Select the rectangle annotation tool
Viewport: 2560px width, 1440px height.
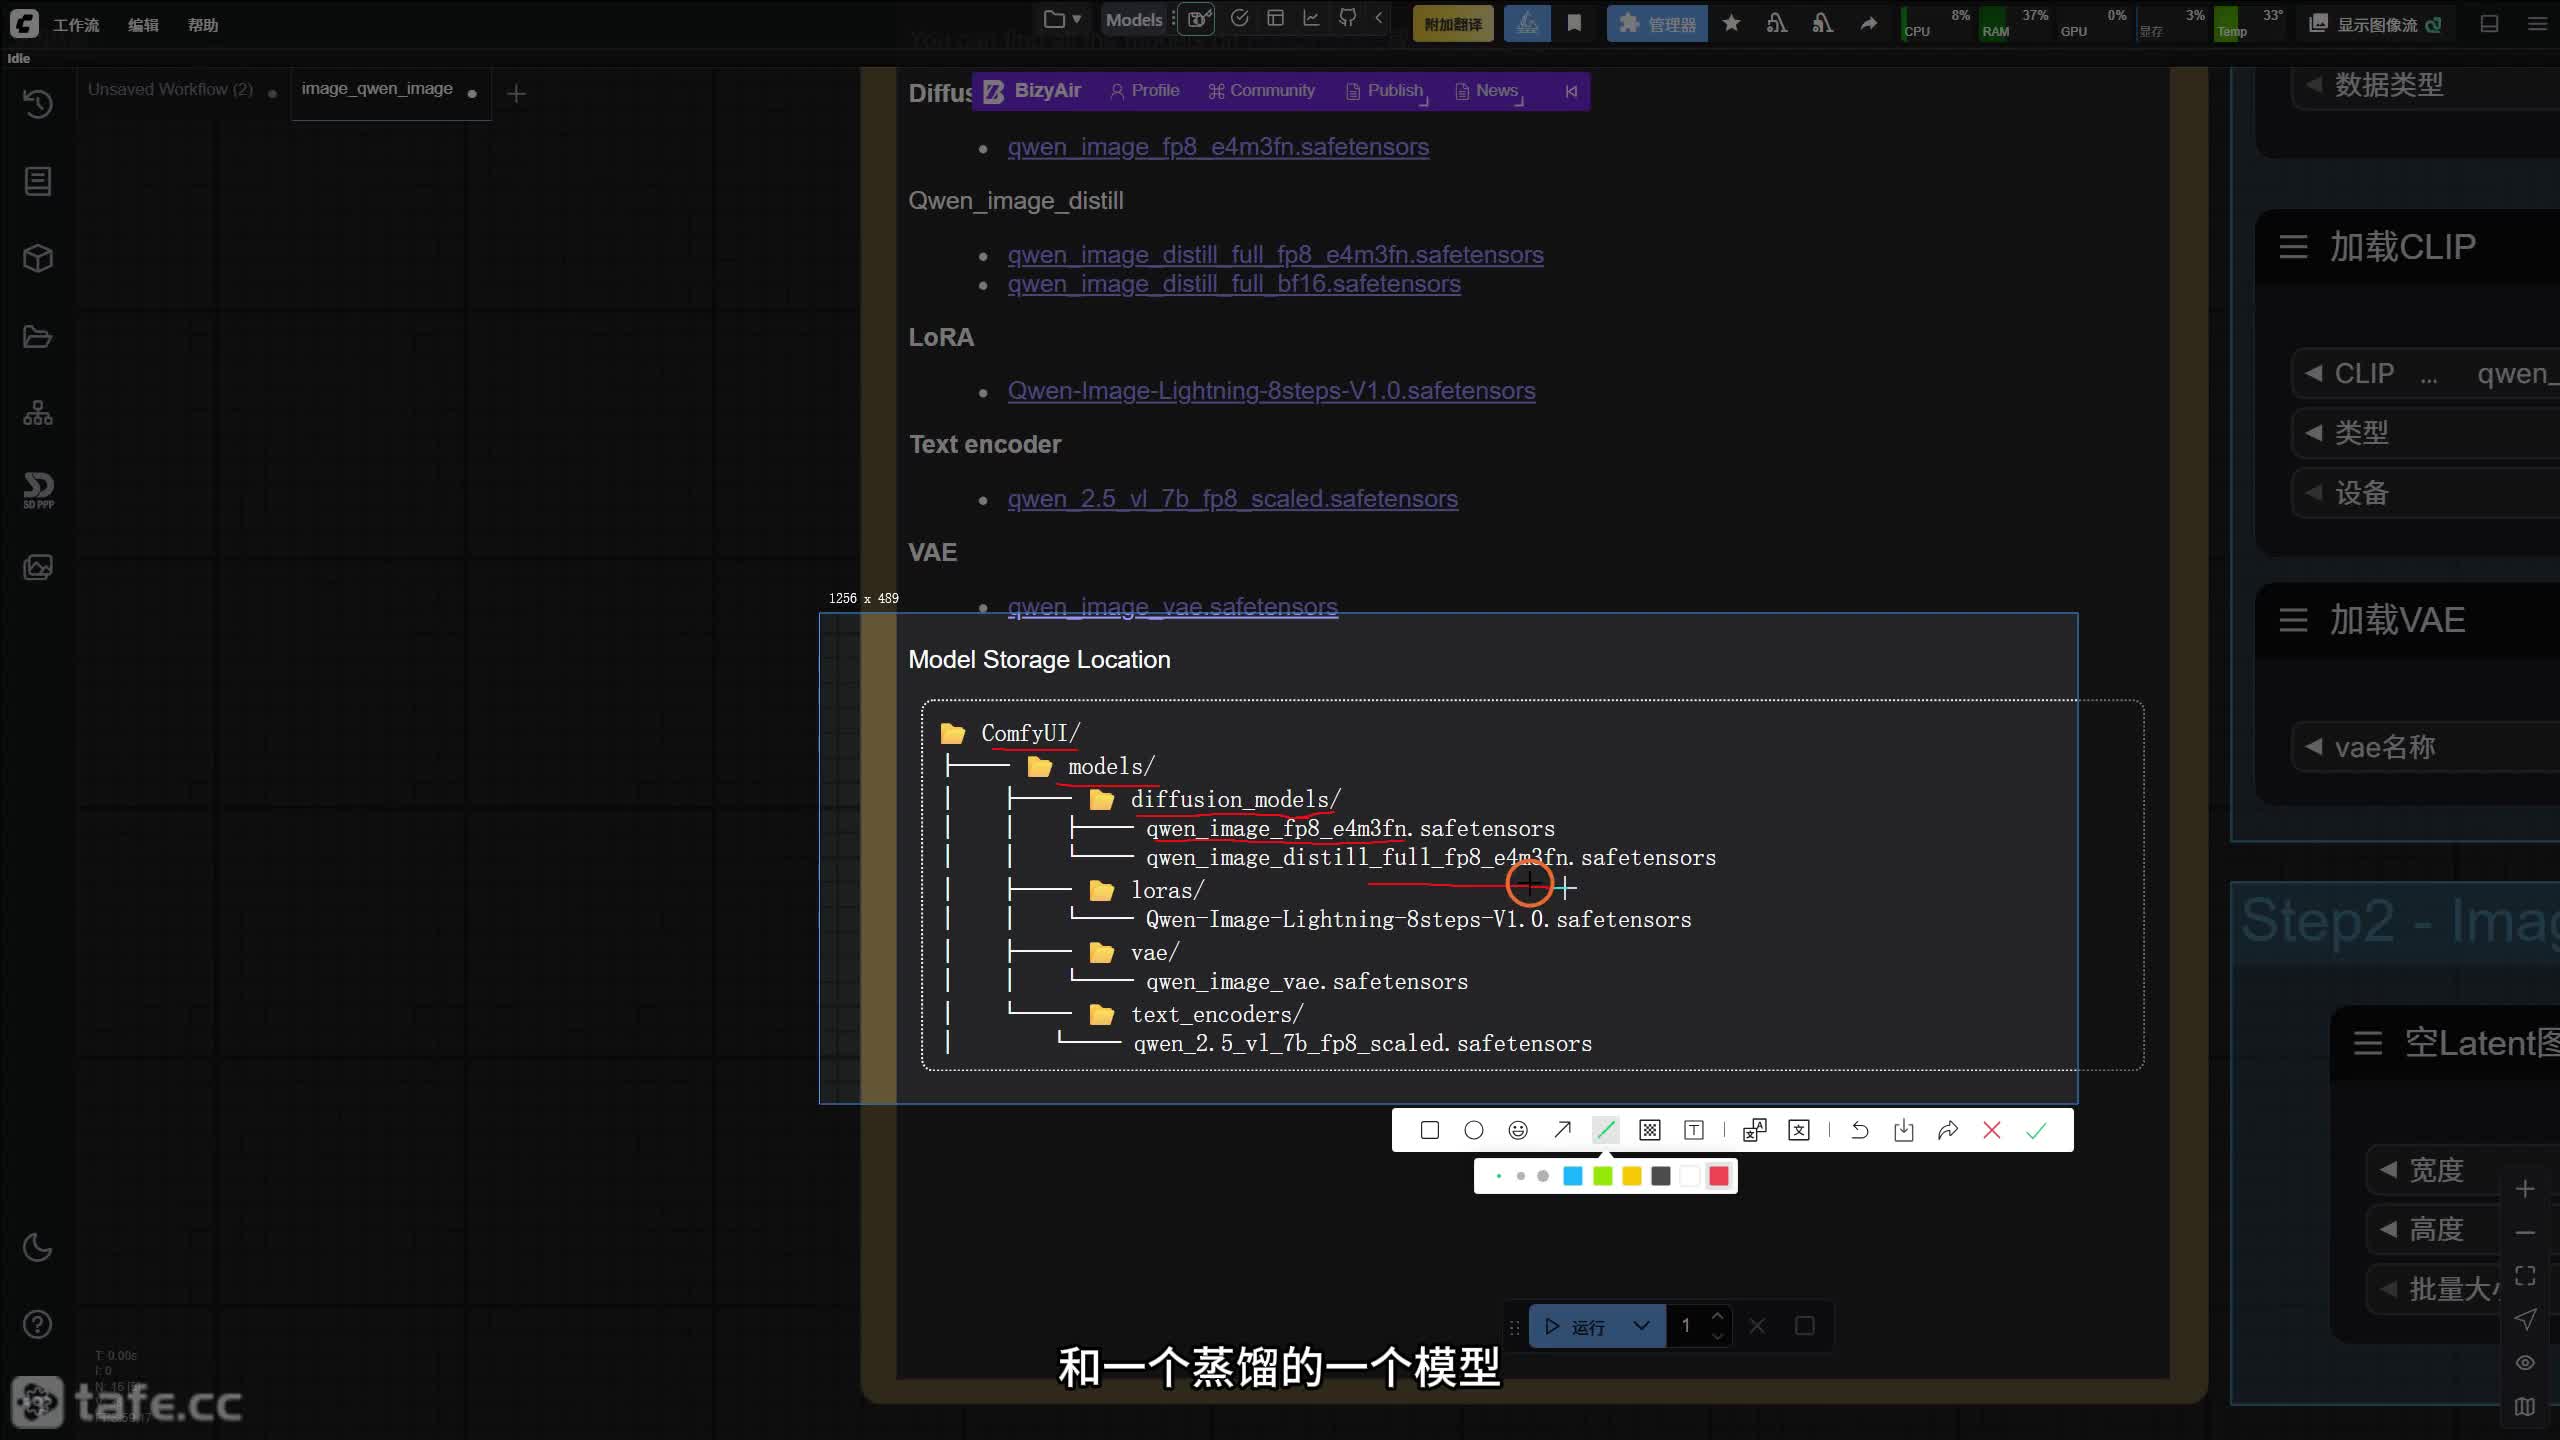pyautogui.click(x=1429, y=1130)
